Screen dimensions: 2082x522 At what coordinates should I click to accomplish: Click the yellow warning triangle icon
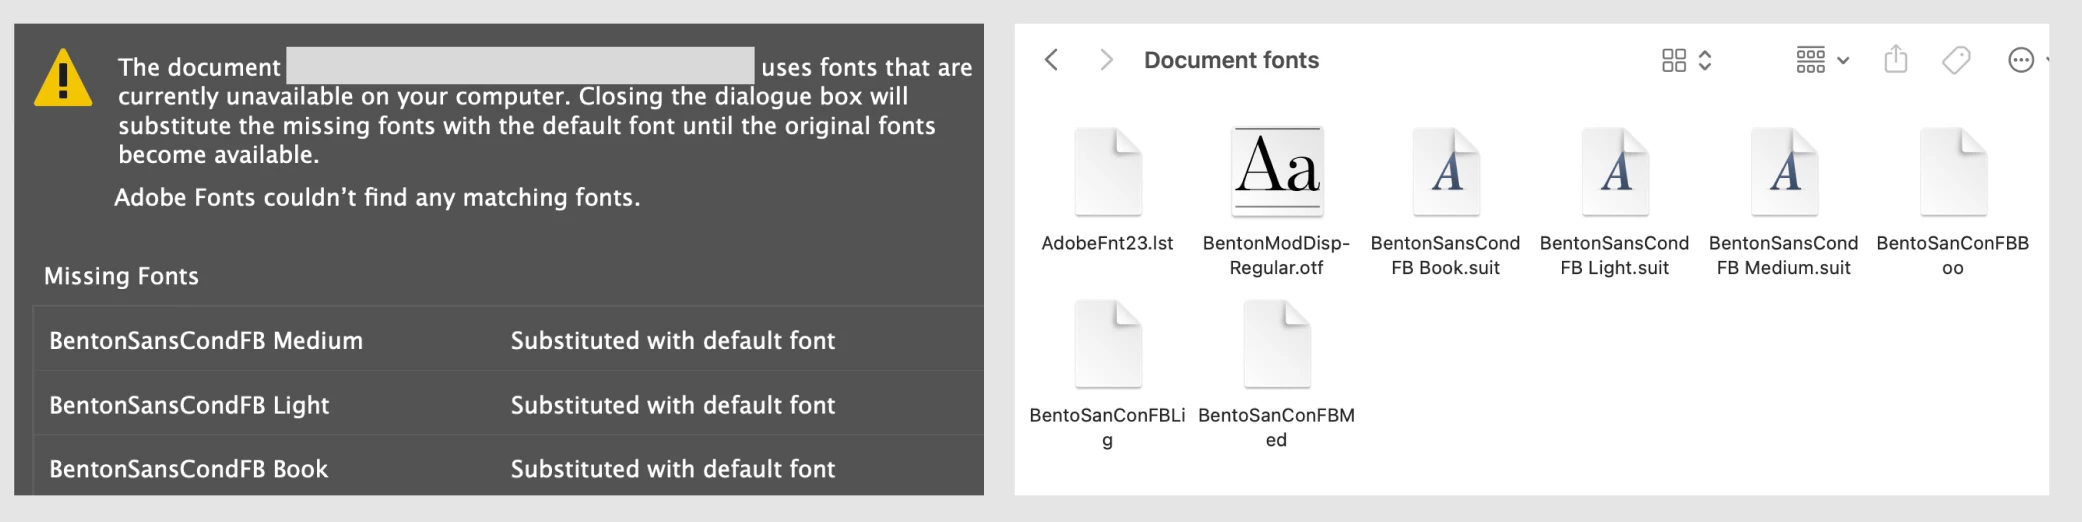click(63, 78)
